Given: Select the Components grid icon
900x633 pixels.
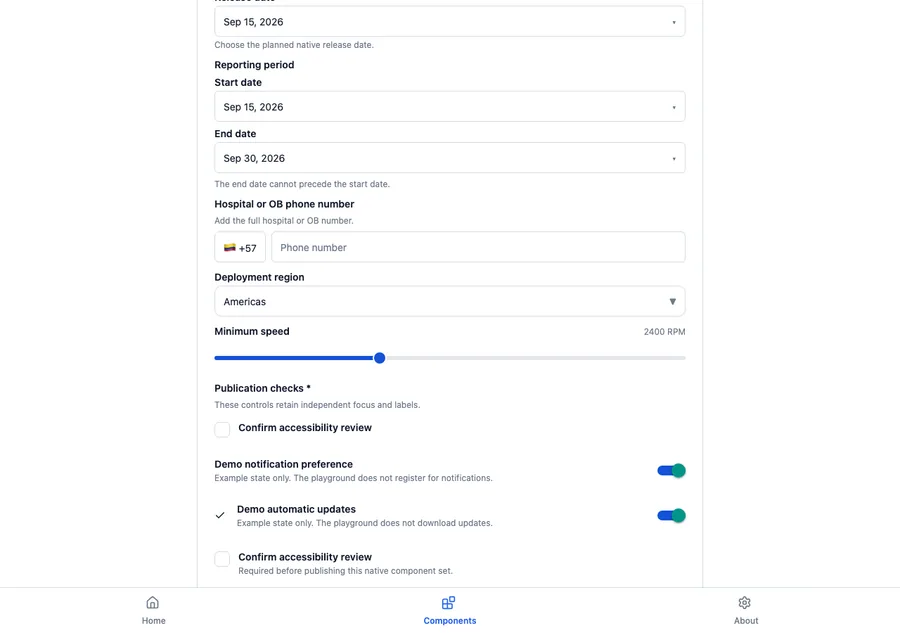Looking at the screenshot, I should pyautogui.click(x=448, y=603).
